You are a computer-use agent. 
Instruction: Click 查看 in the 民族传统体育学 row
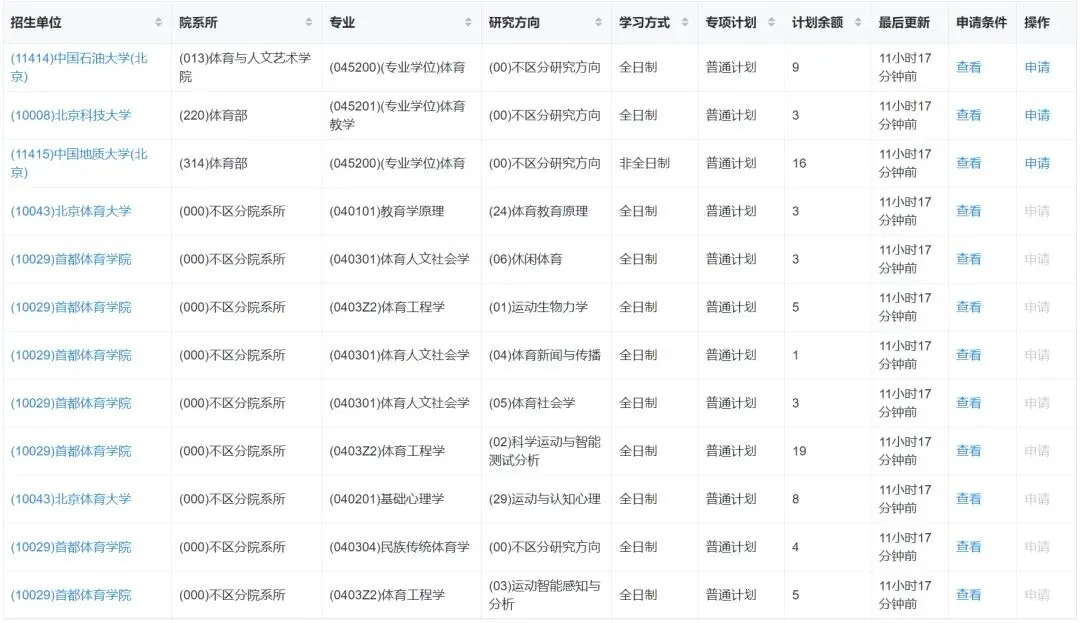[x=968, y=547]
